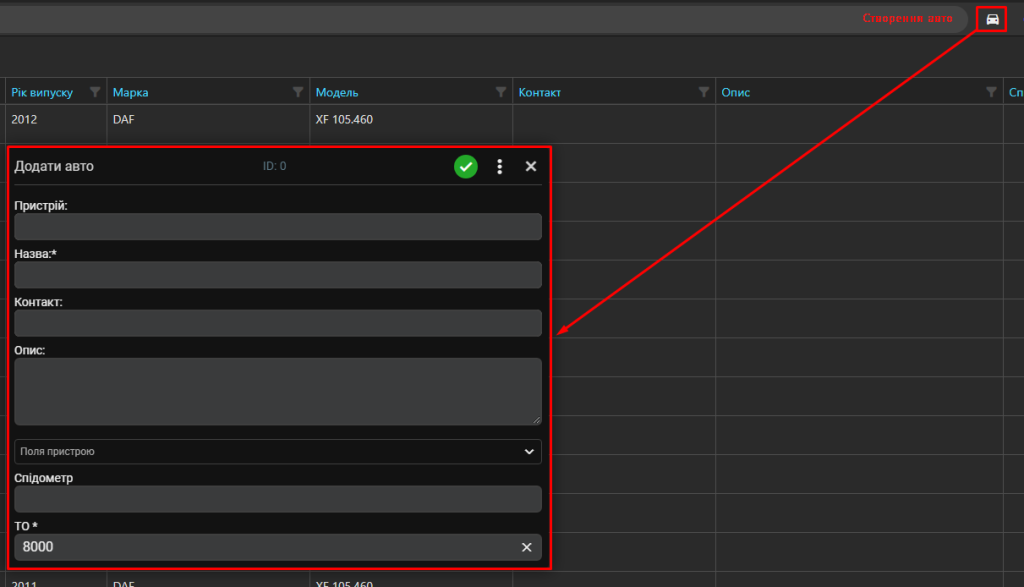Viewport: 1024px width, 587px height.
Task: Focus the Пристрій input field
Action: (278, 227)
